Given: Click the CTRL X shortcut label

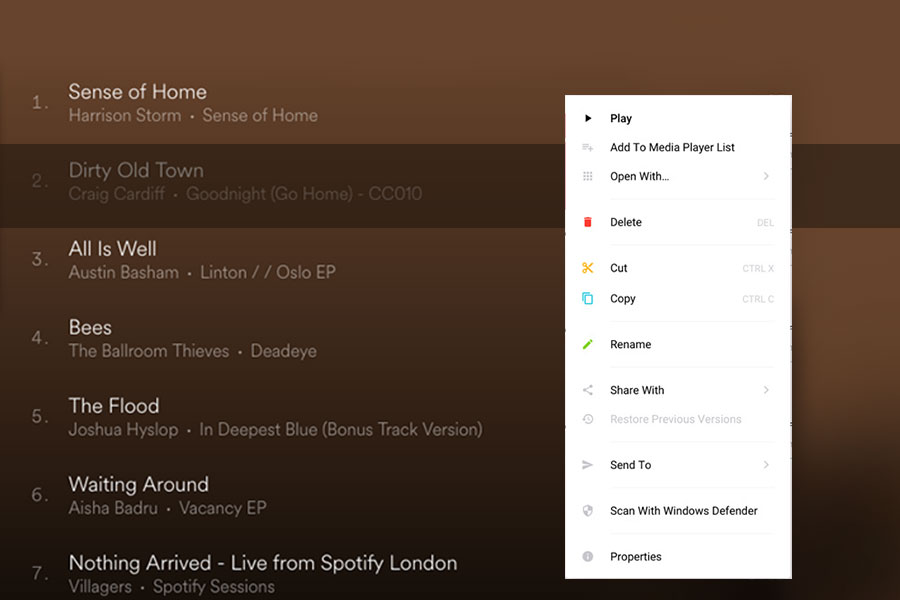Looking at the screenshot, I should tap(758, 269).
